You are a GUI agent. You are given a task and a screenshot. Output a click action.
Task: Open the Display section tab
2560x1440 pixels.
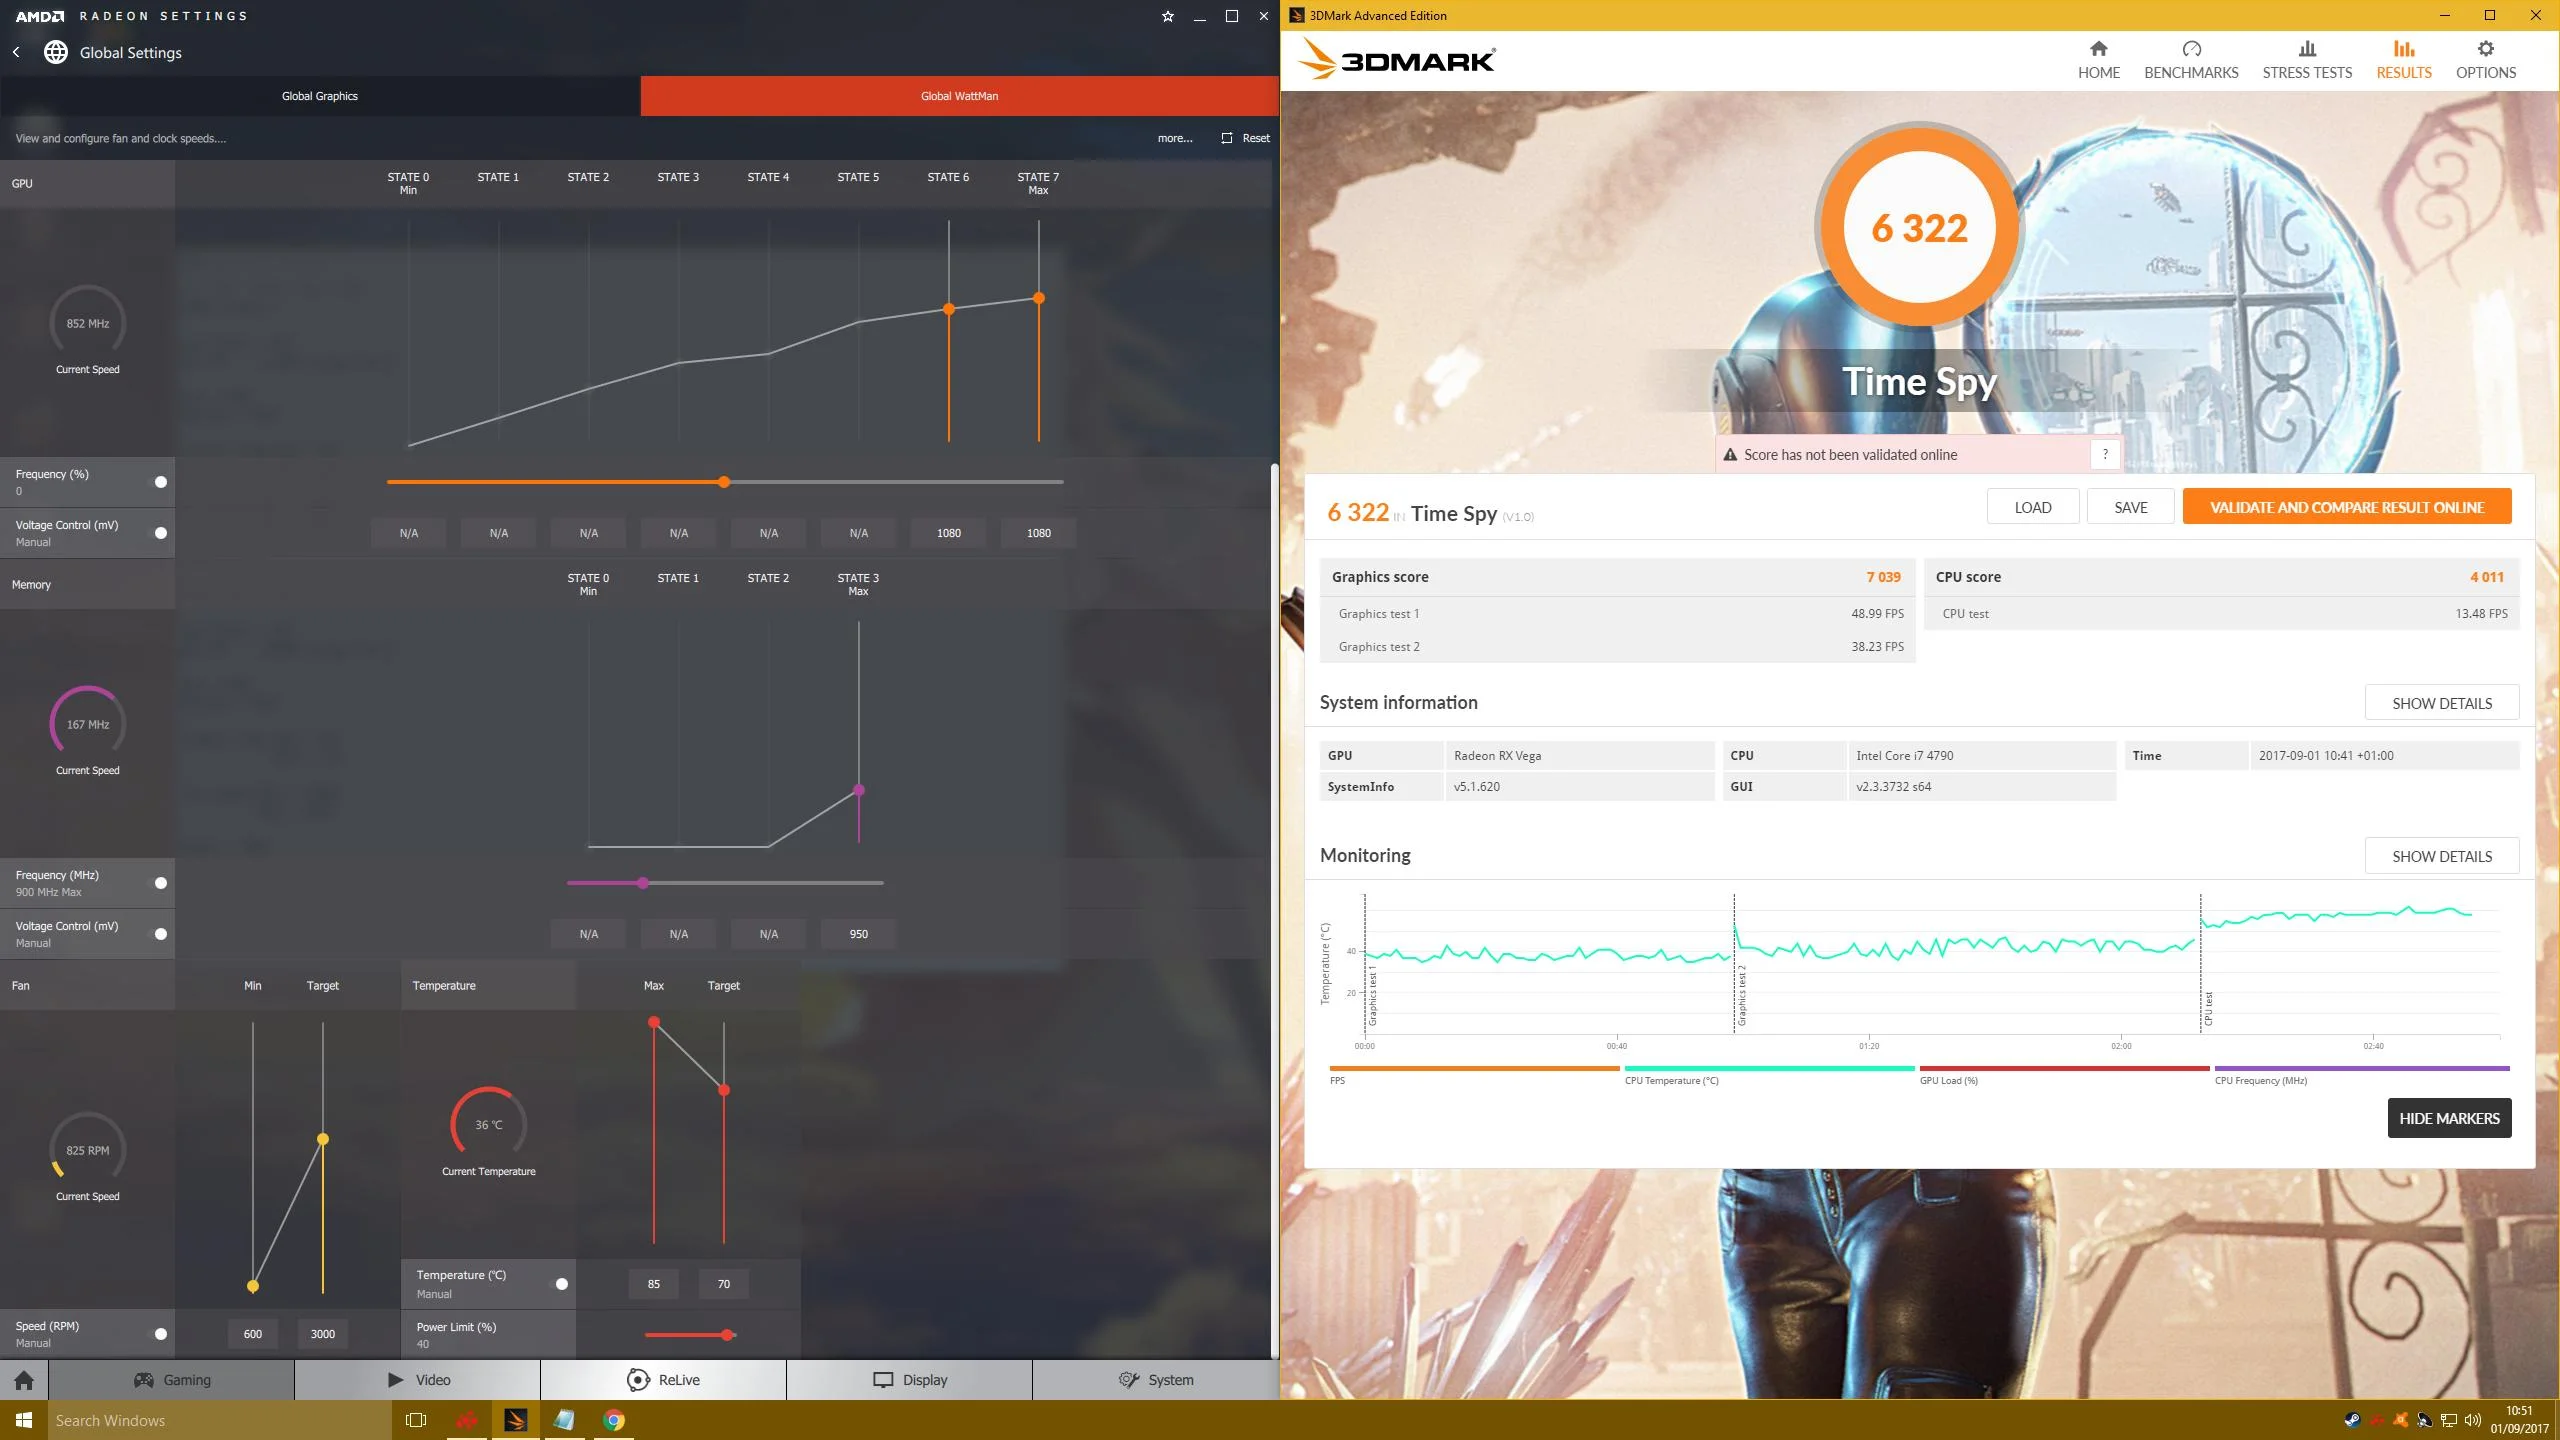[909, 1380]
